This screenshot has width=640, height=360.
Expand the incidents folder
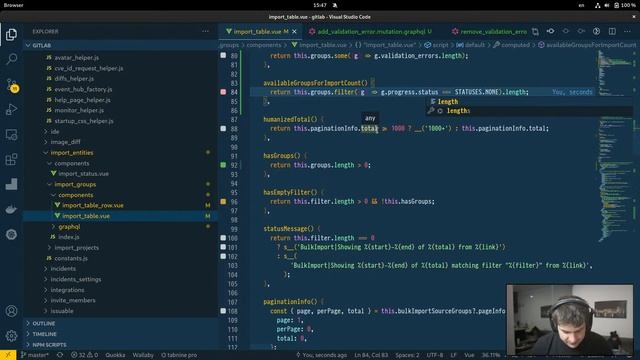[121, 269]
